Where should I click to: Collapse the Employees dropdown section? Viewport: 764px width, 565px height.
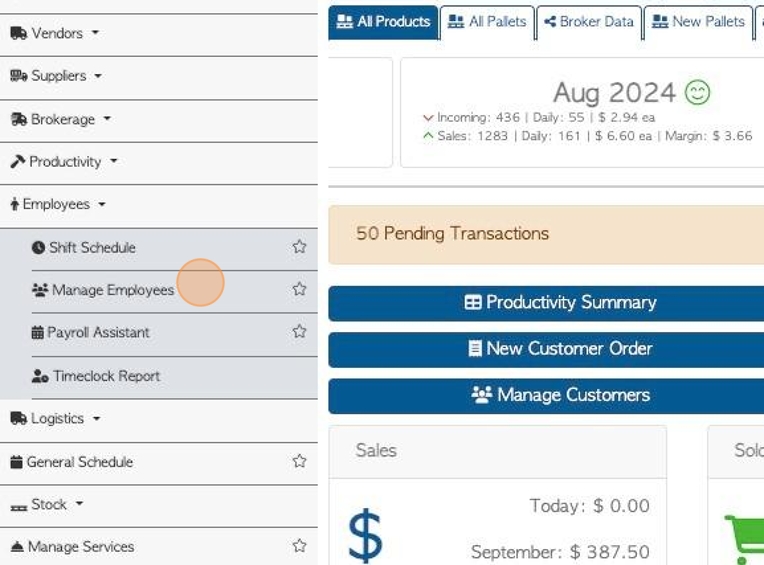click(x=57, y=204)
